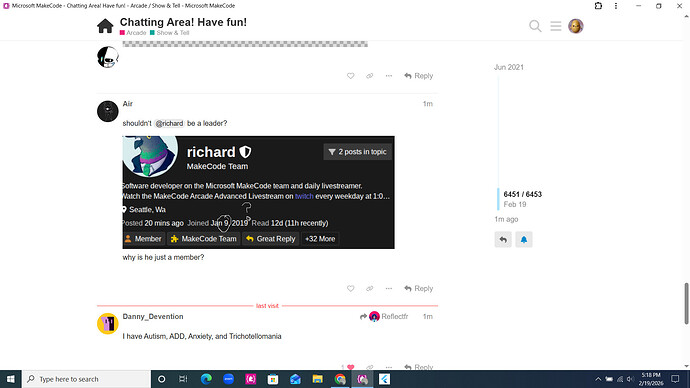Open File Explorer from taskbar
Screen dimensions: 690x388
(x=317, y=379)
